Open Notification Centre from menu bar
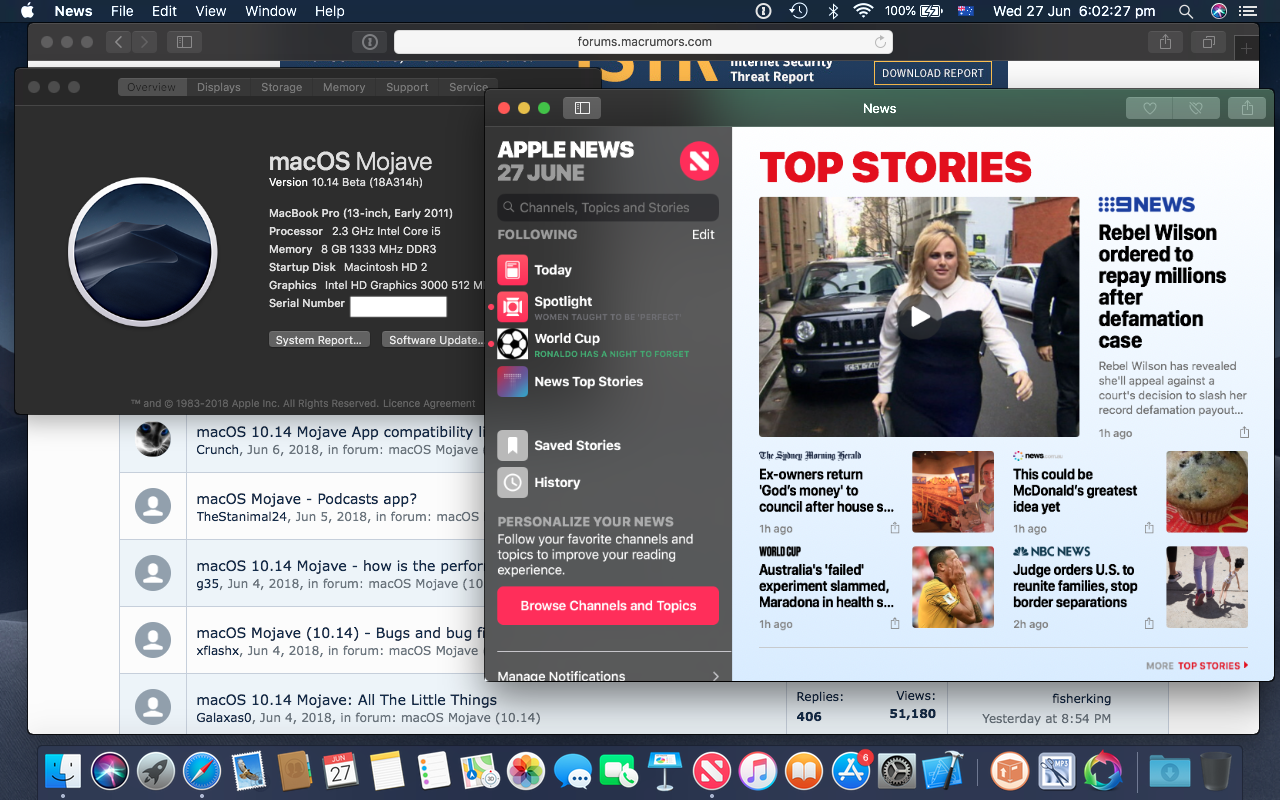This screenshot has height=800, width=1280. tap(1246, 11)
